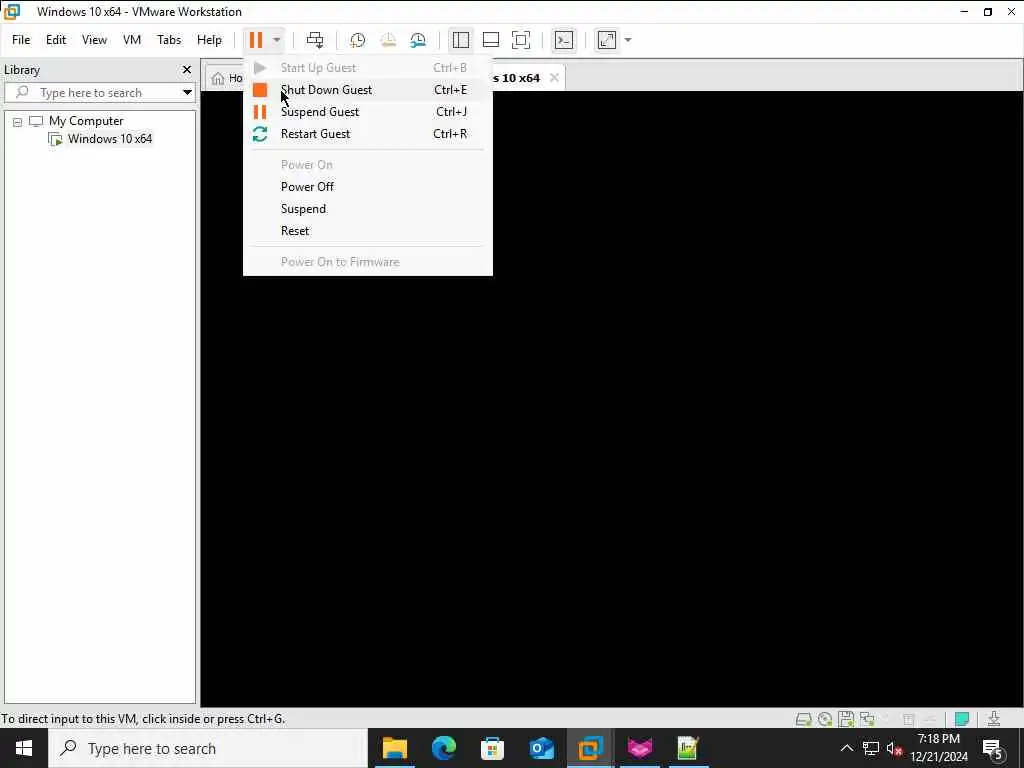1024x768 pixels.
Task: Open the File menu
Action: pyautogui.click(x=21, y=40)
